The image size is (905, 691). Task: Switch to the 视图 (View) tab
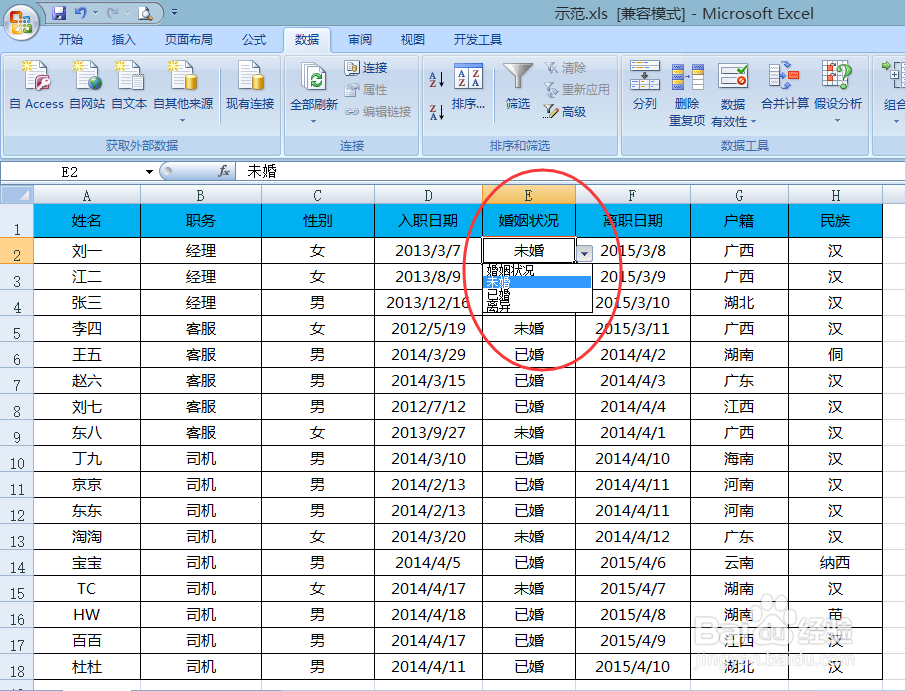413,39
